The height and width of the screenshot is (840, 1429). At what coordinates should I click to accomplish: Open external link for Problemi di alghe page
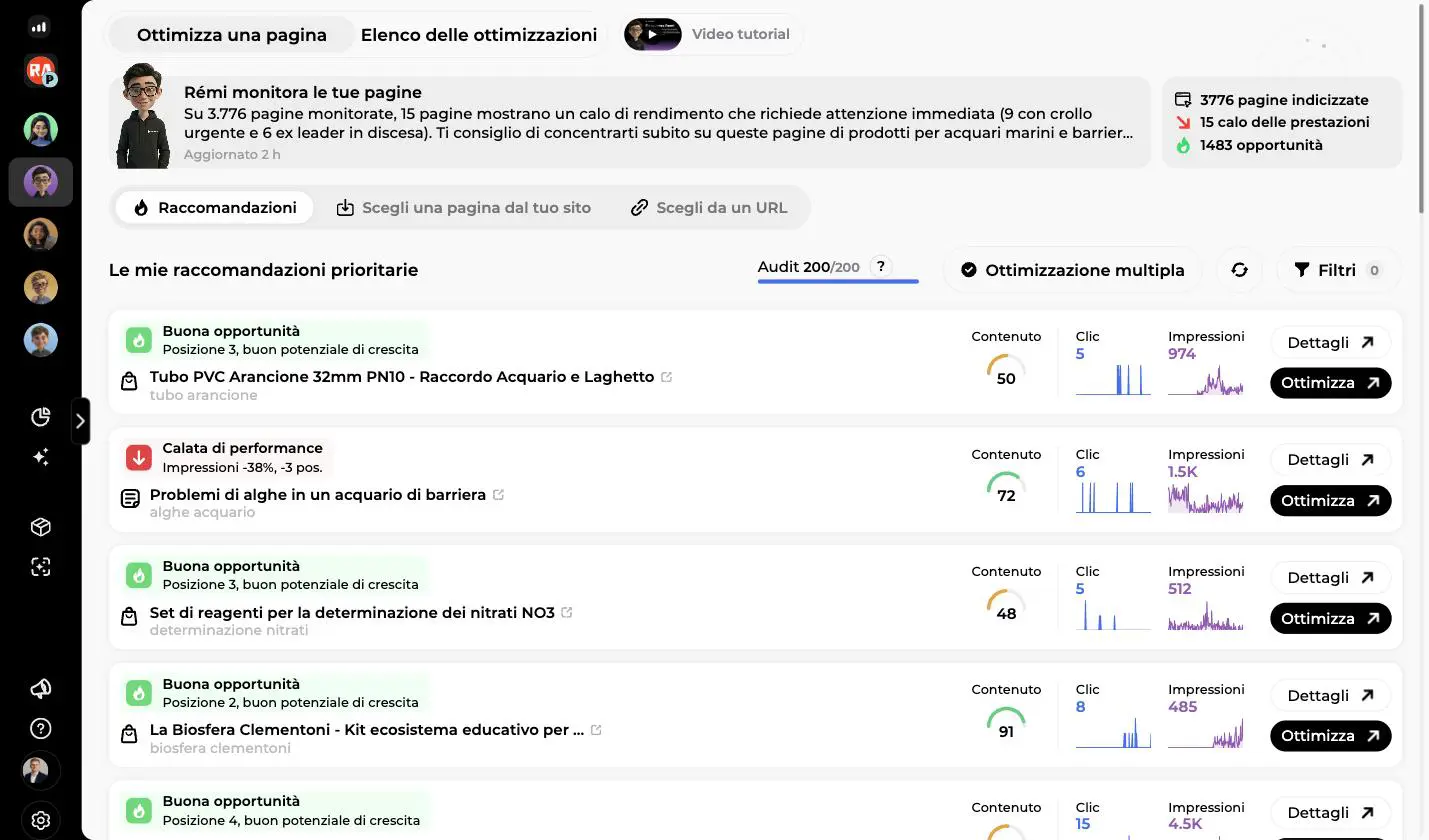(499, 495)
